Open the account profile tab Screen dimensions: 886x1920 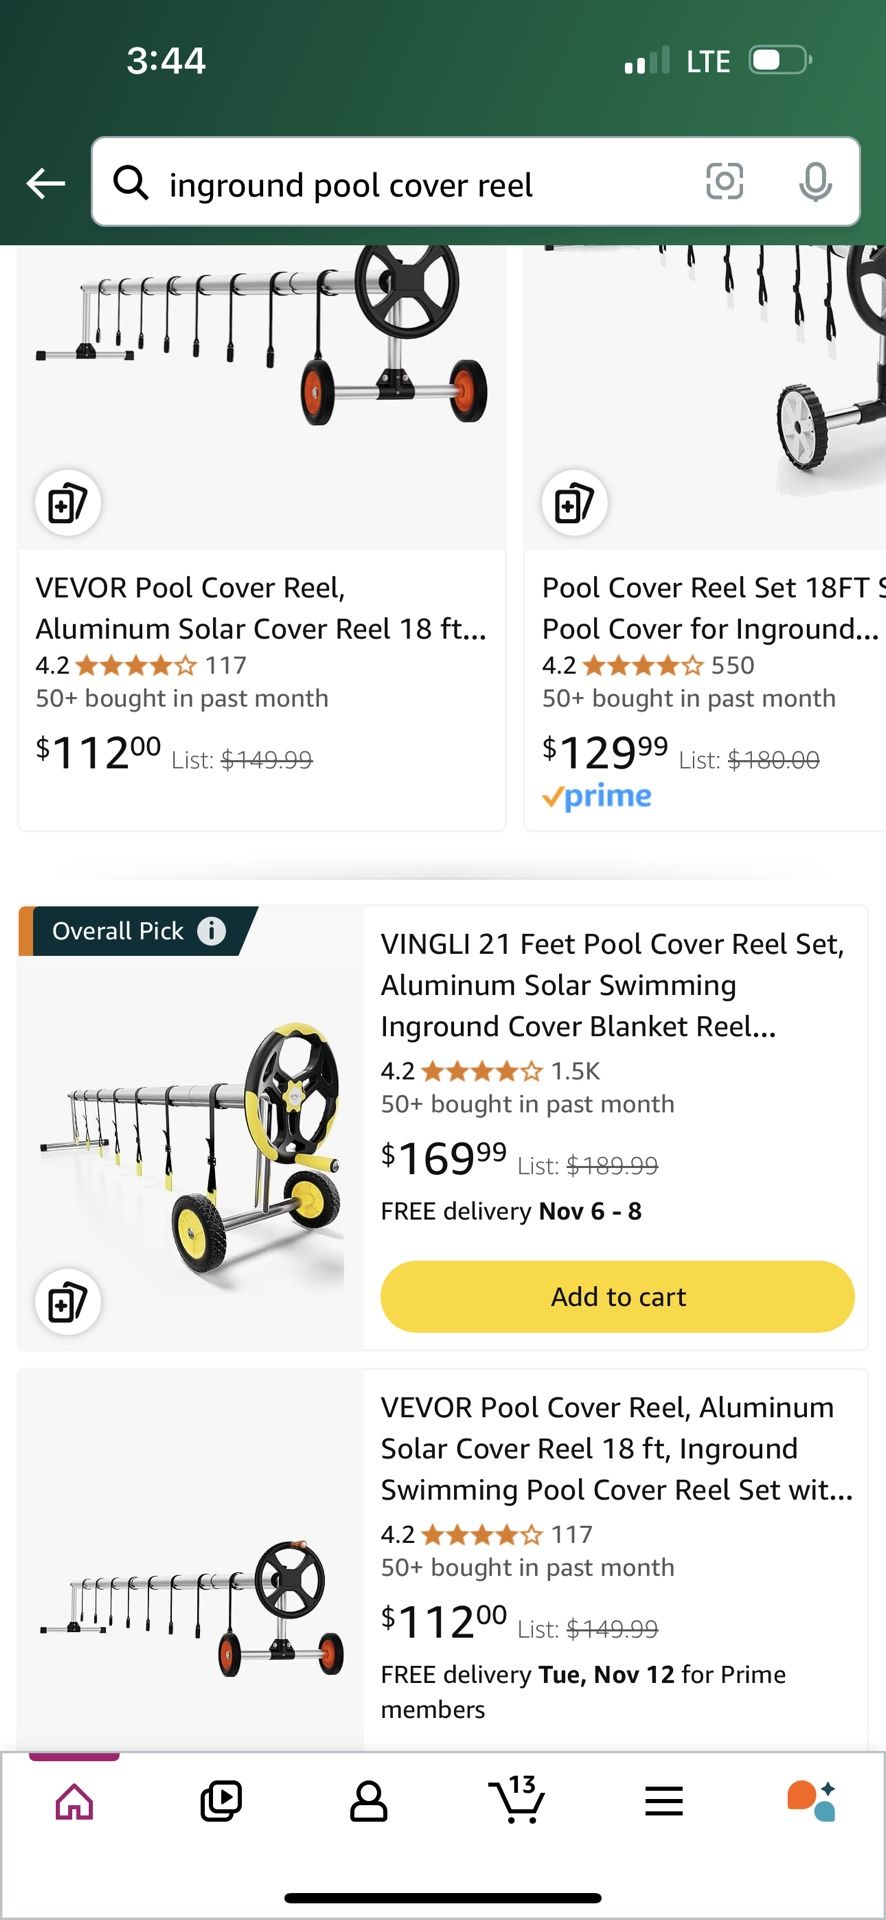[x=368, y=1801]
